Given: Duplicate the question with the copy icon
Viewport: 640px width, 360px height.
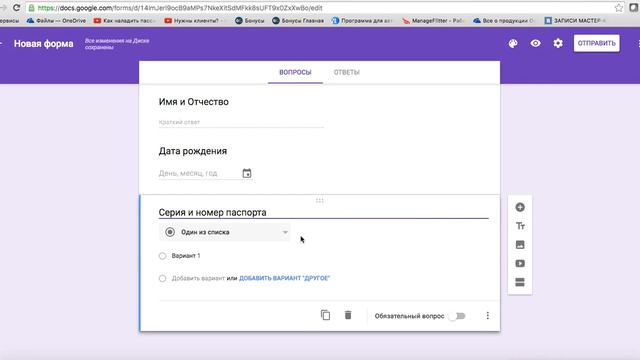Looking at the screenshot, I should [x=325, y=315].
